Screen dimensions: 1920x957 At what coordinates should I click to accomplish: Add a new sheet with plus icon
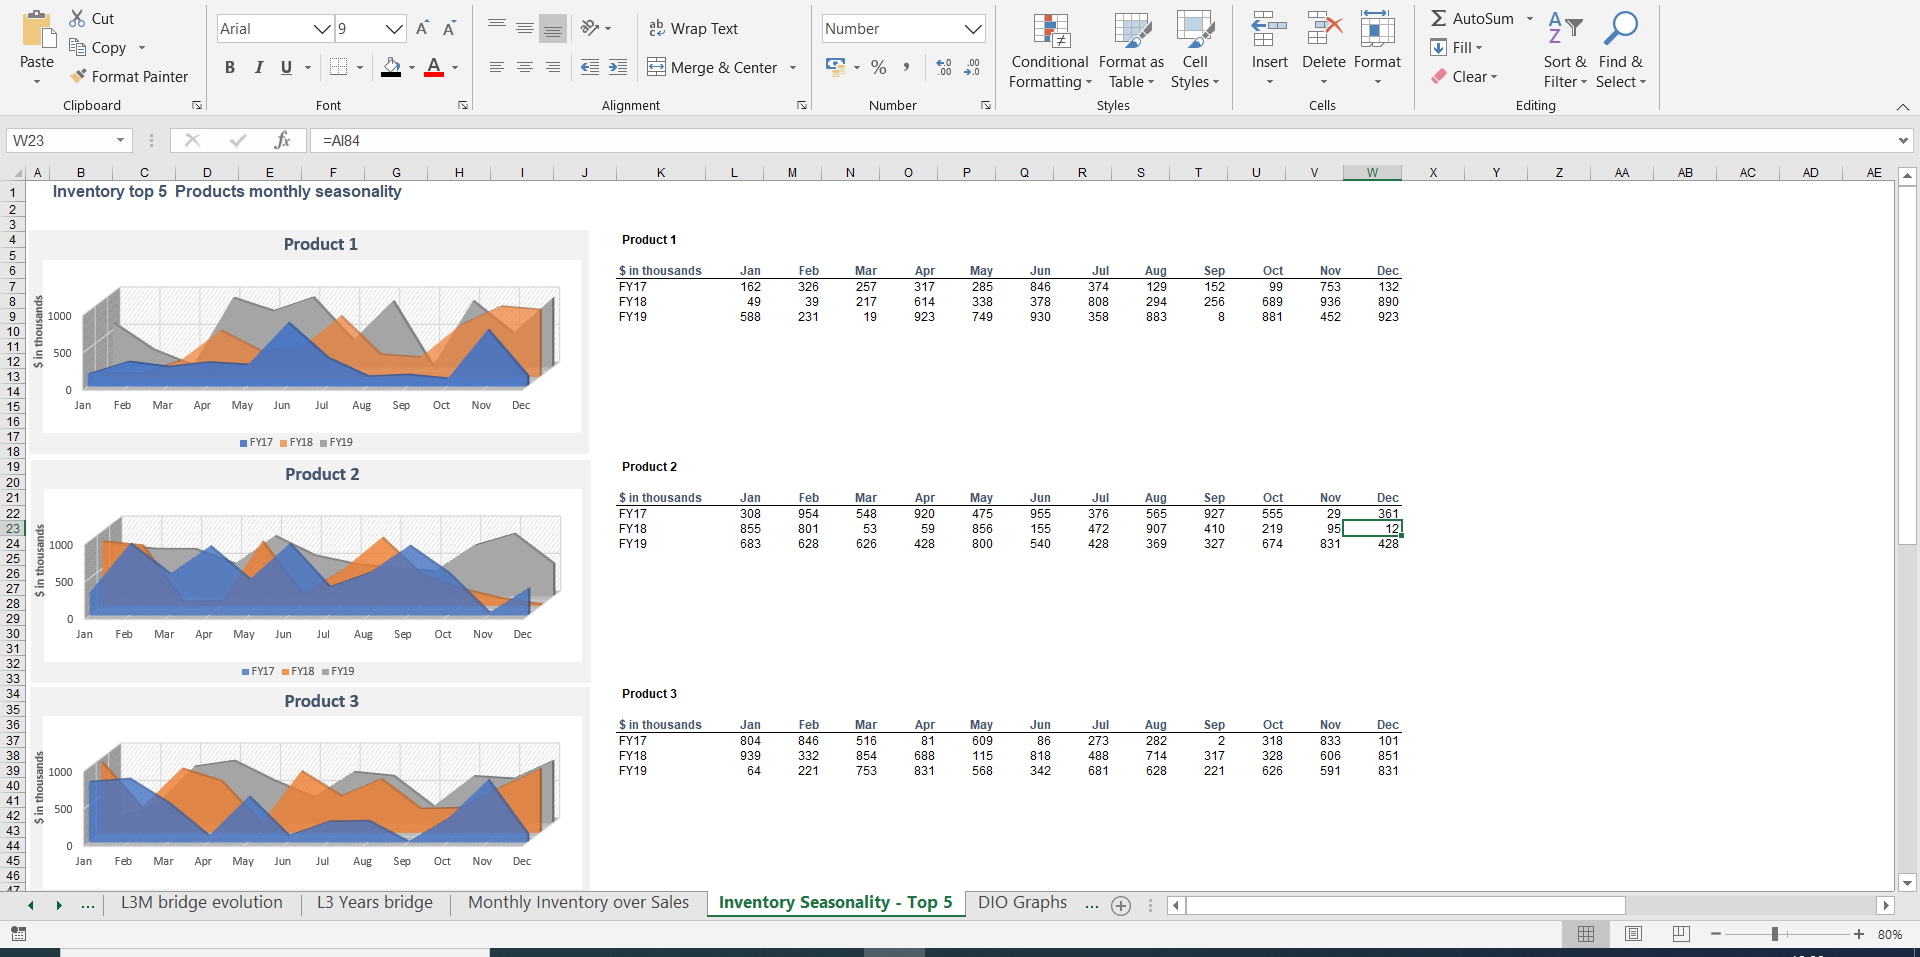click(x=1121, y=905)
